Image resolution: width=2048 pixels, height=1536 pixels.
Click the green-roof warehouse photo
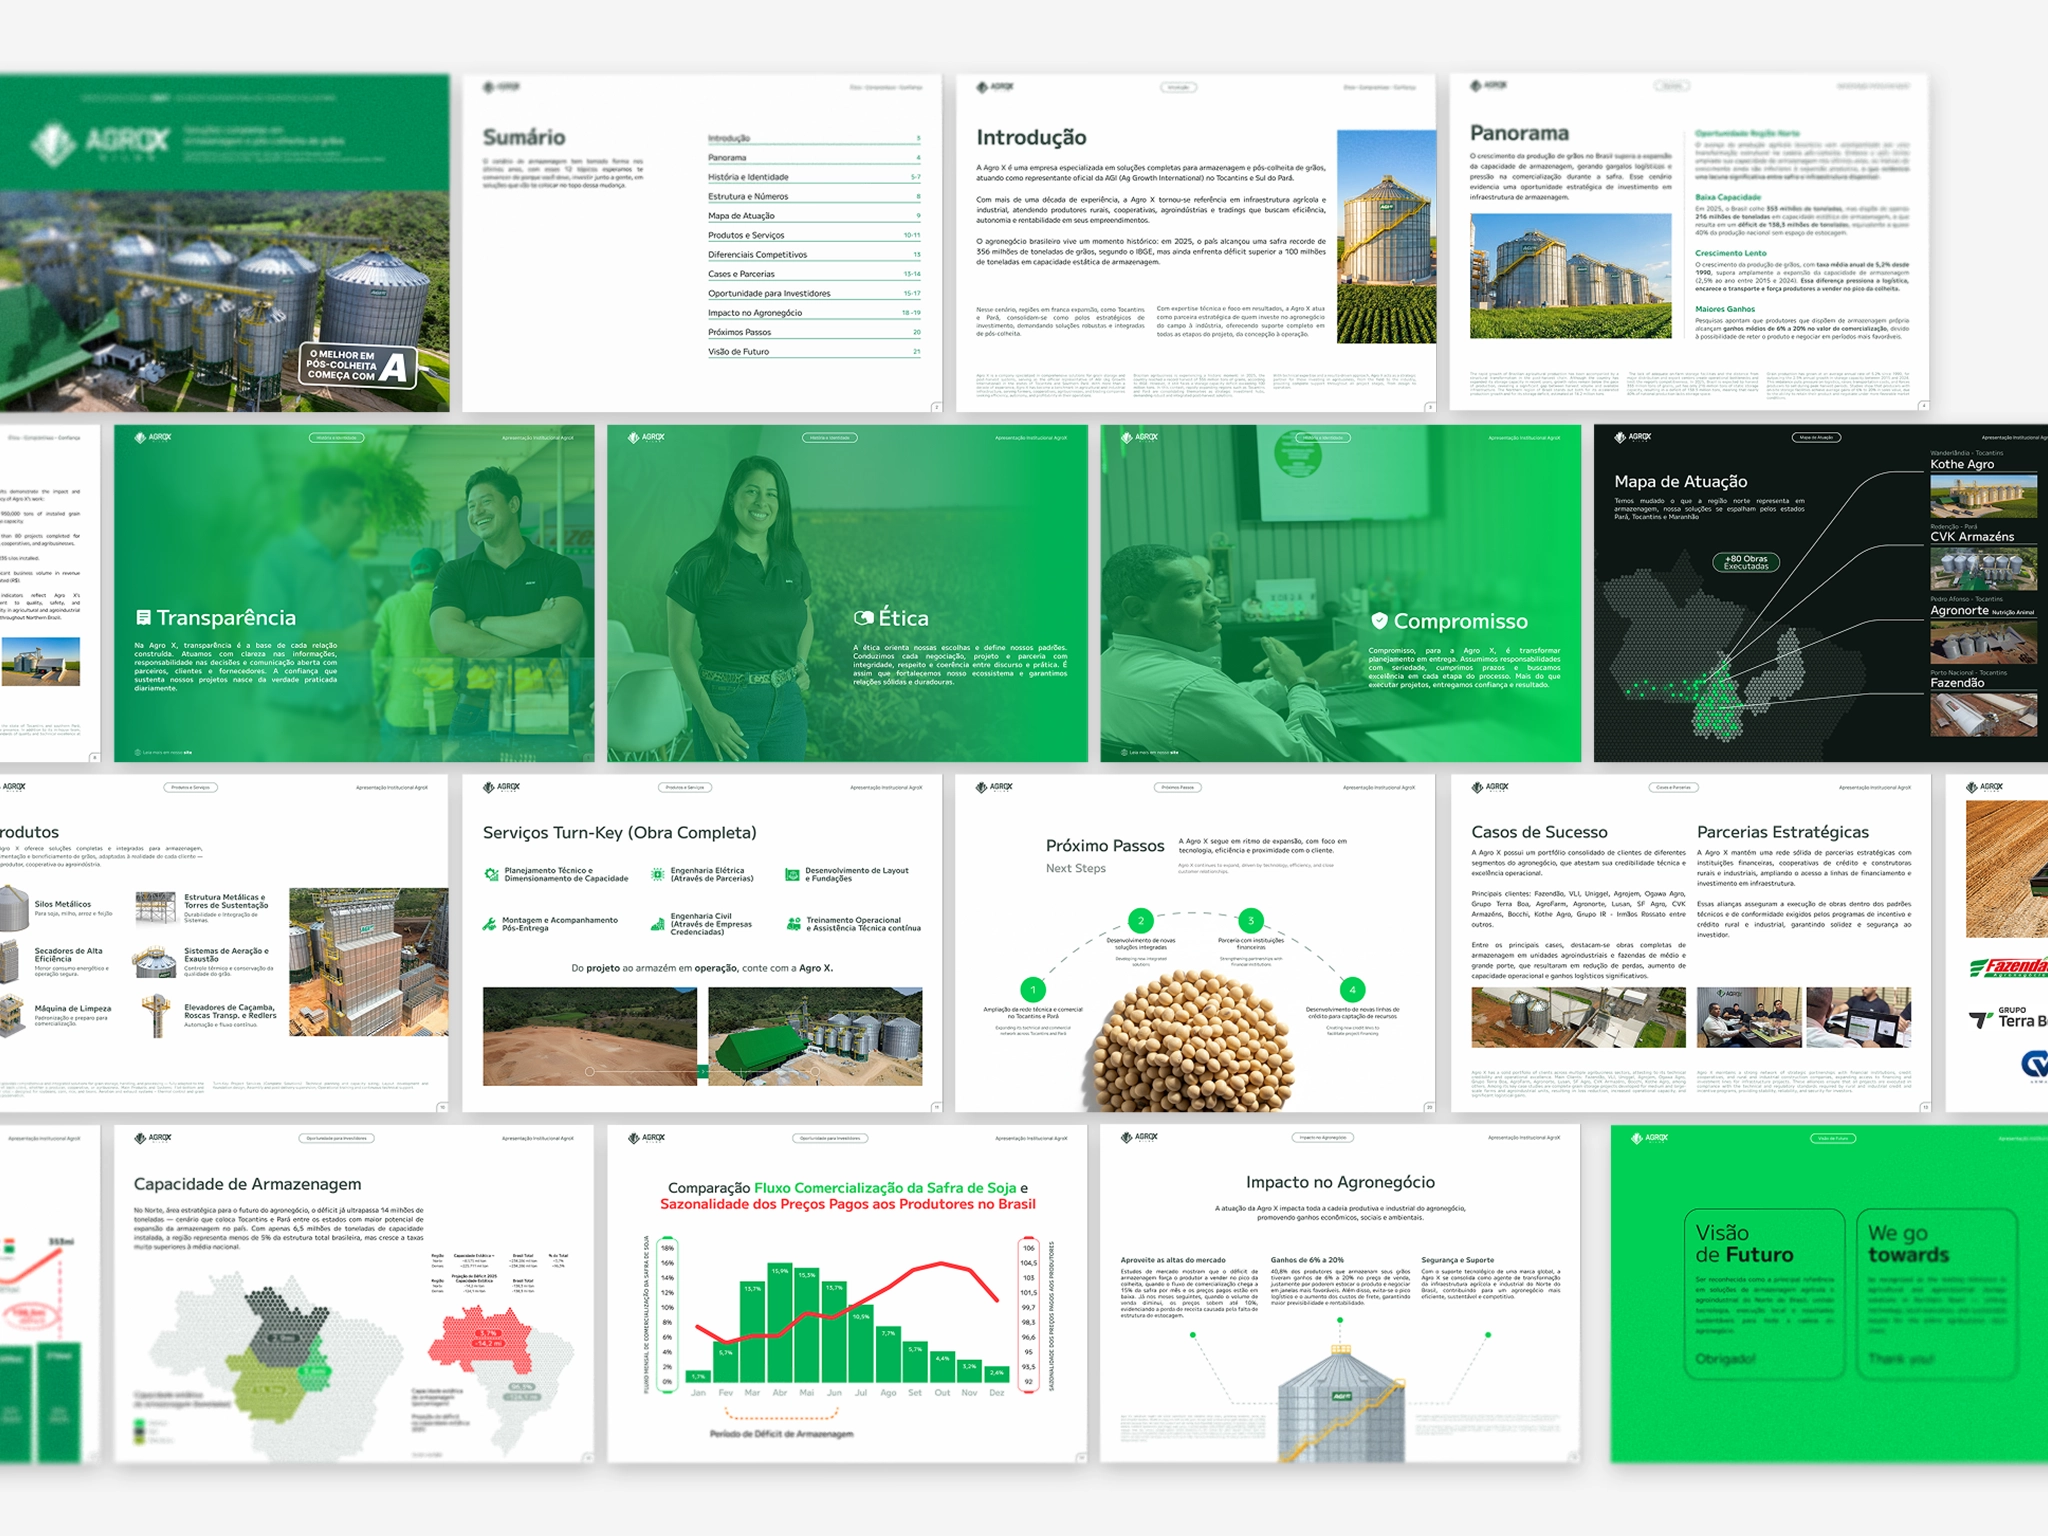click(815, 1036)
